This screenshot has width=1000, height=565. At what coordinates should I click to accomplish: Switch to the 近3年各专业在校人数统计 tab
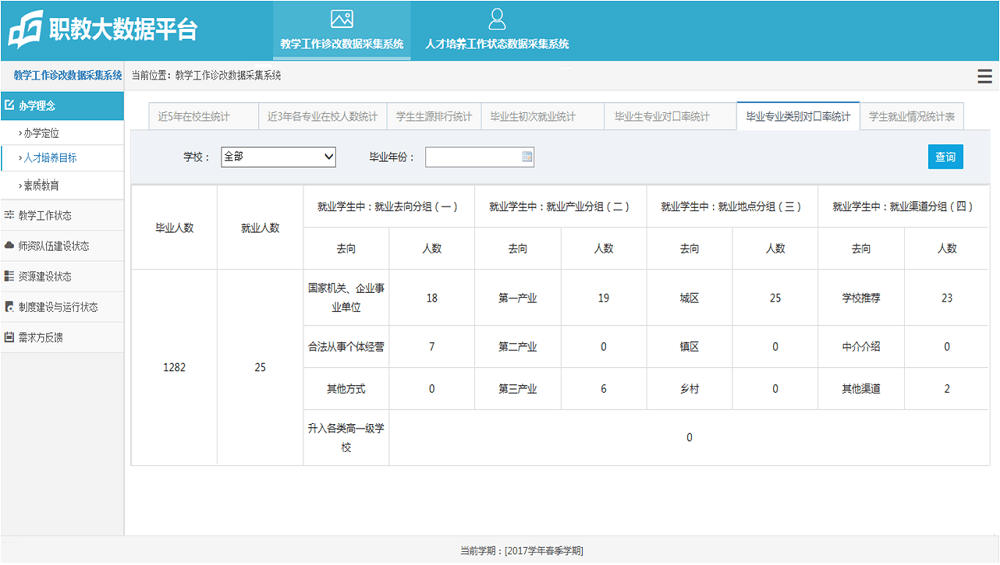323,117
